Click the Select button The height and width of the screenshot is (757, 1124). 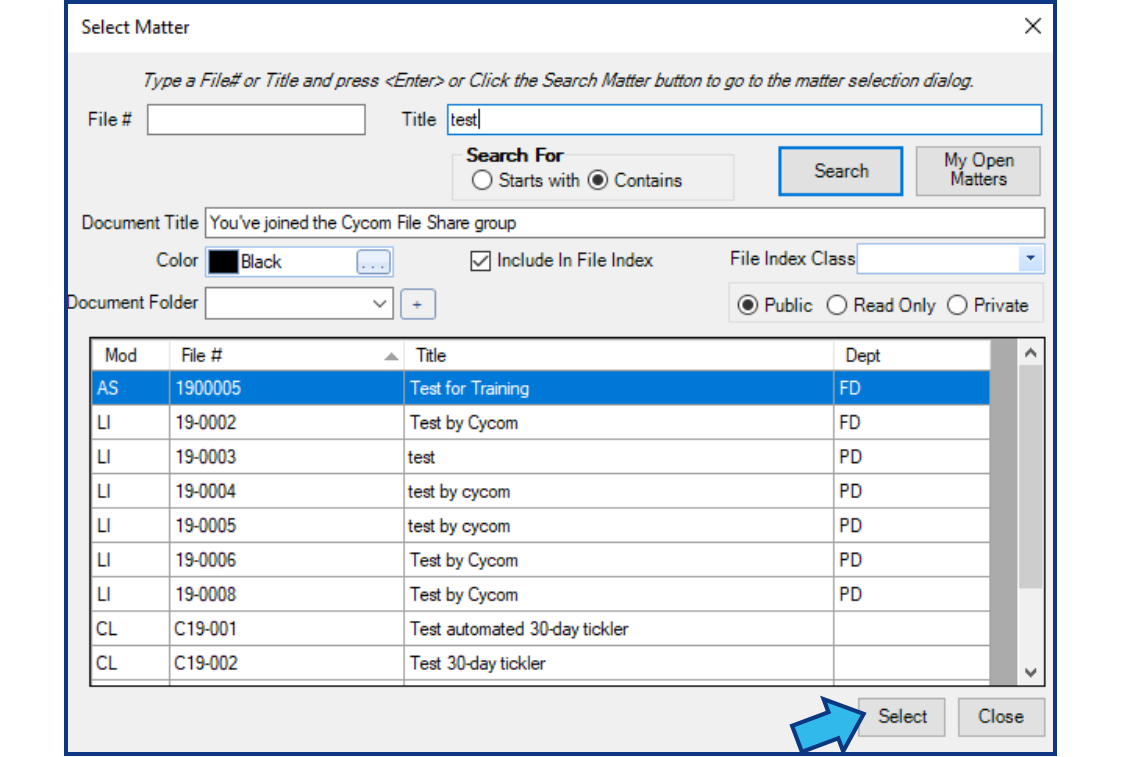point(902,716)
